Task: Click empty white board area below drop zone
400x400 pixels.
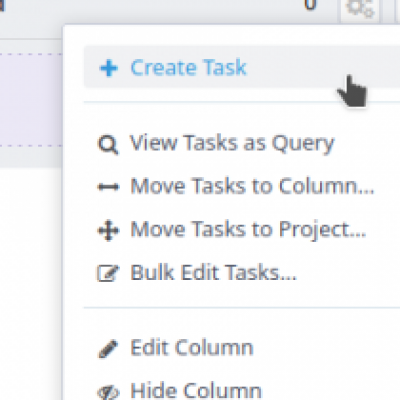Action: [x=31, y=283]
